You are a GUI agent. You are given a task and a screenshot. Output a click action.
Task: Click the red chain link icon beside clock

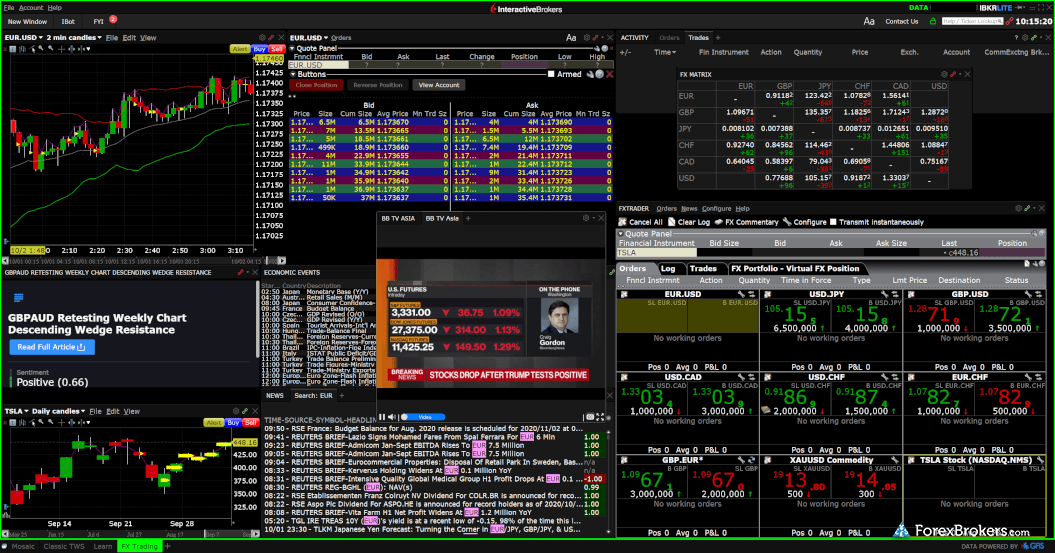pyautogui.click(x=1009, y=22)
